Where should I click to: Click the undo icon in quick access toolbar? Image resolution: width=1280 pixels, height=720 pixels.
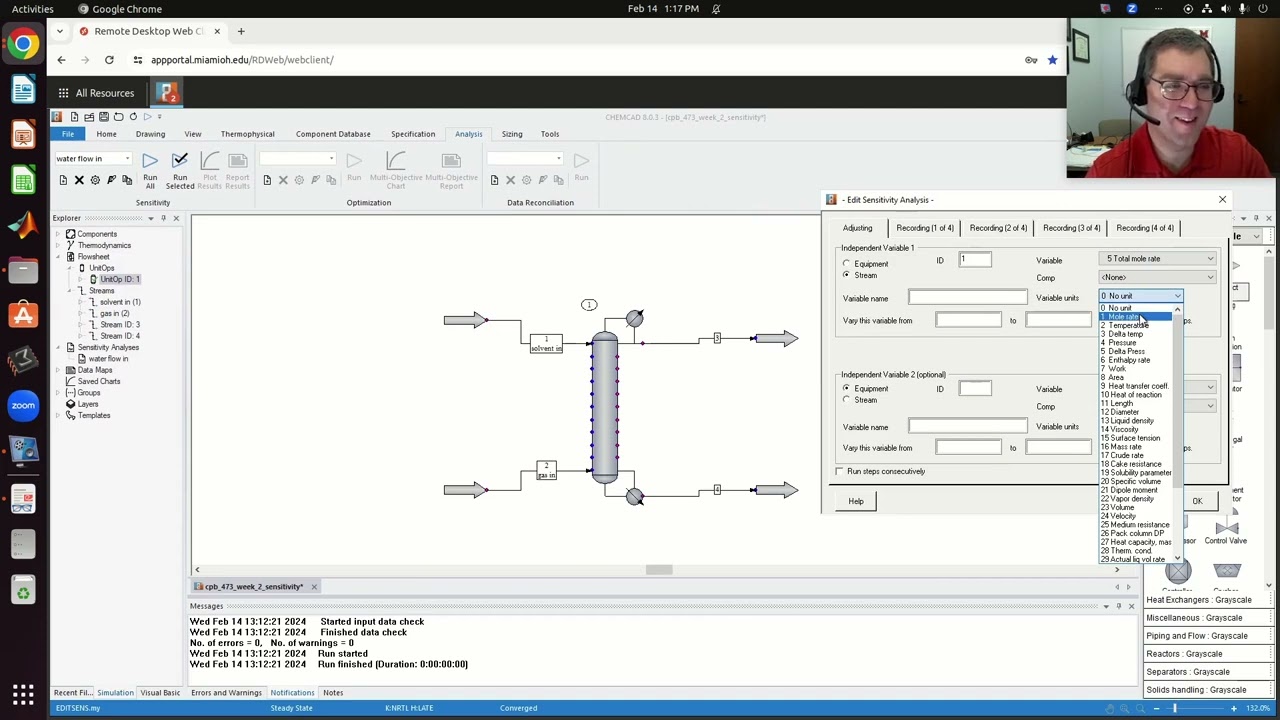[x=118, y=117]
